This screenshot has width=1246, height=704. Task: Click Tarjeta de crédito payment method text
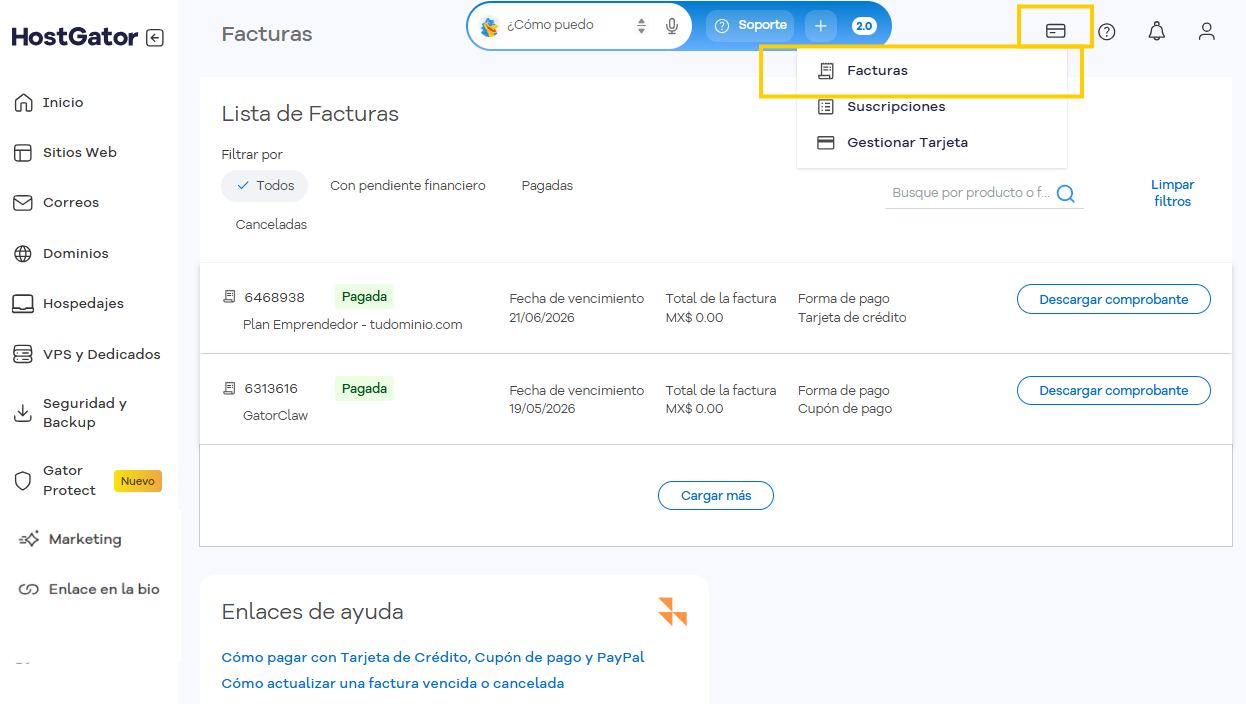point(852,317)
